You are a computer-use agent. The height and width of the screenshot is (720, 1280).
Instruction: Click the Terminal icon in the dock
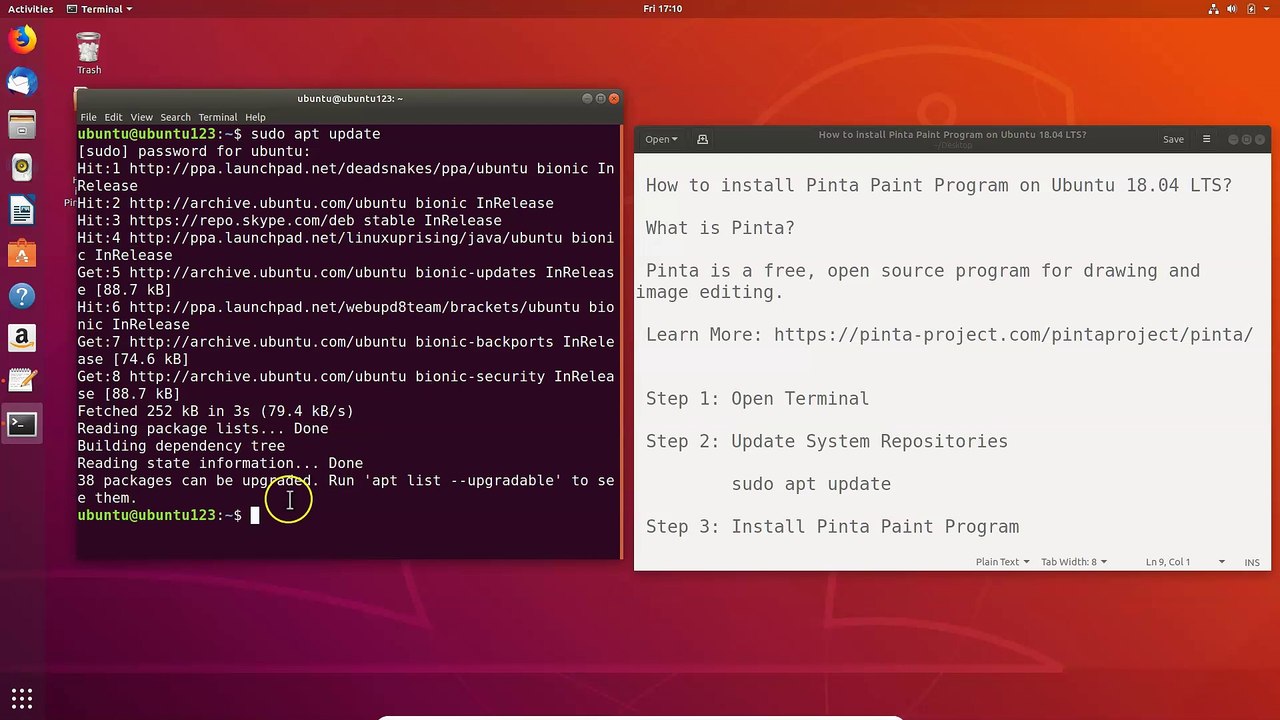22,424
